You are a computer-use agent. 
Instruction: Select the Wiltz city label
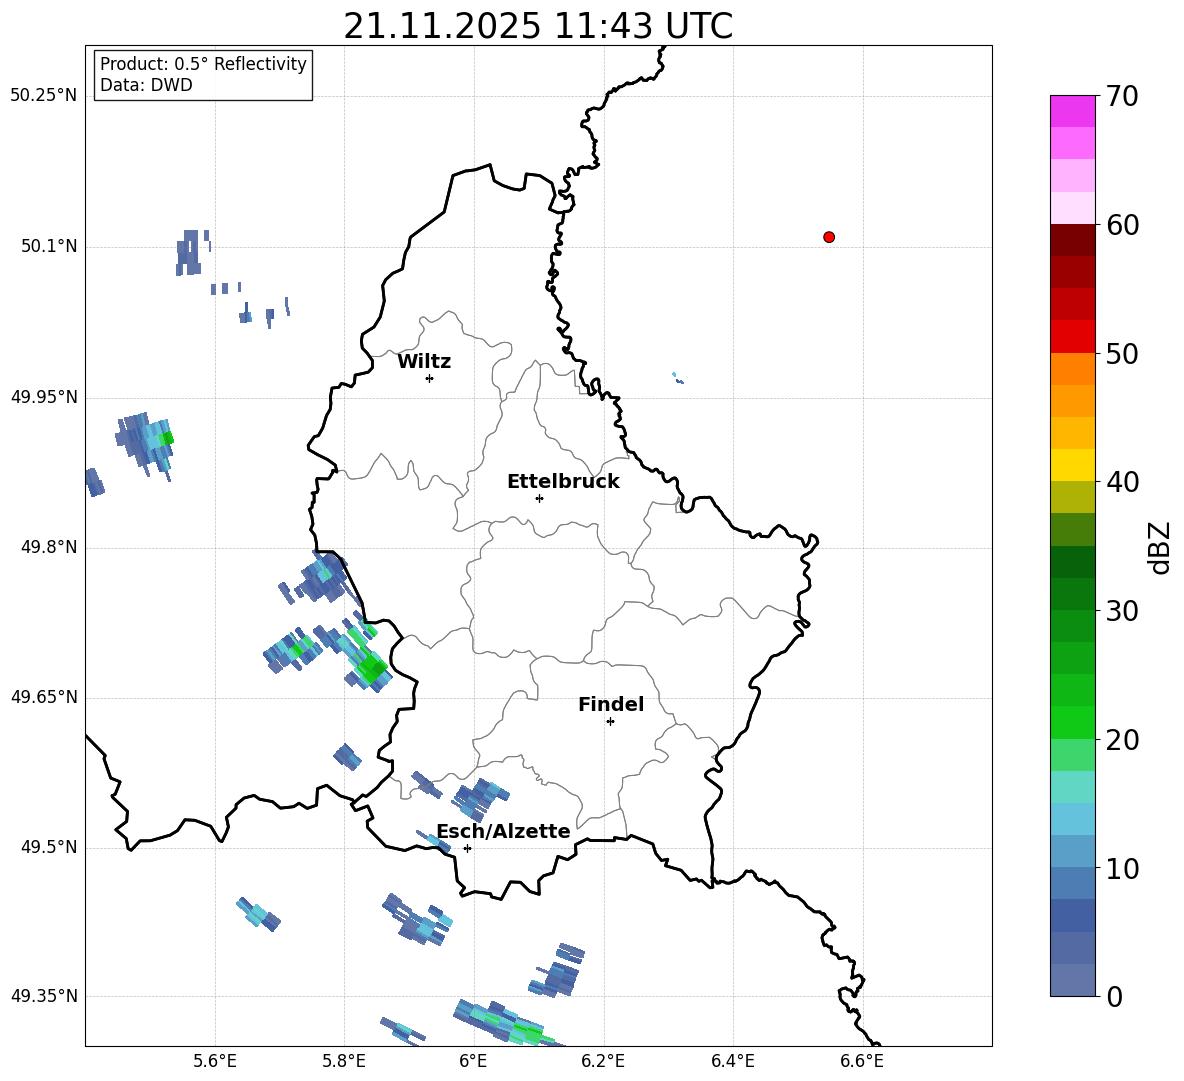(x=424, y=362)
